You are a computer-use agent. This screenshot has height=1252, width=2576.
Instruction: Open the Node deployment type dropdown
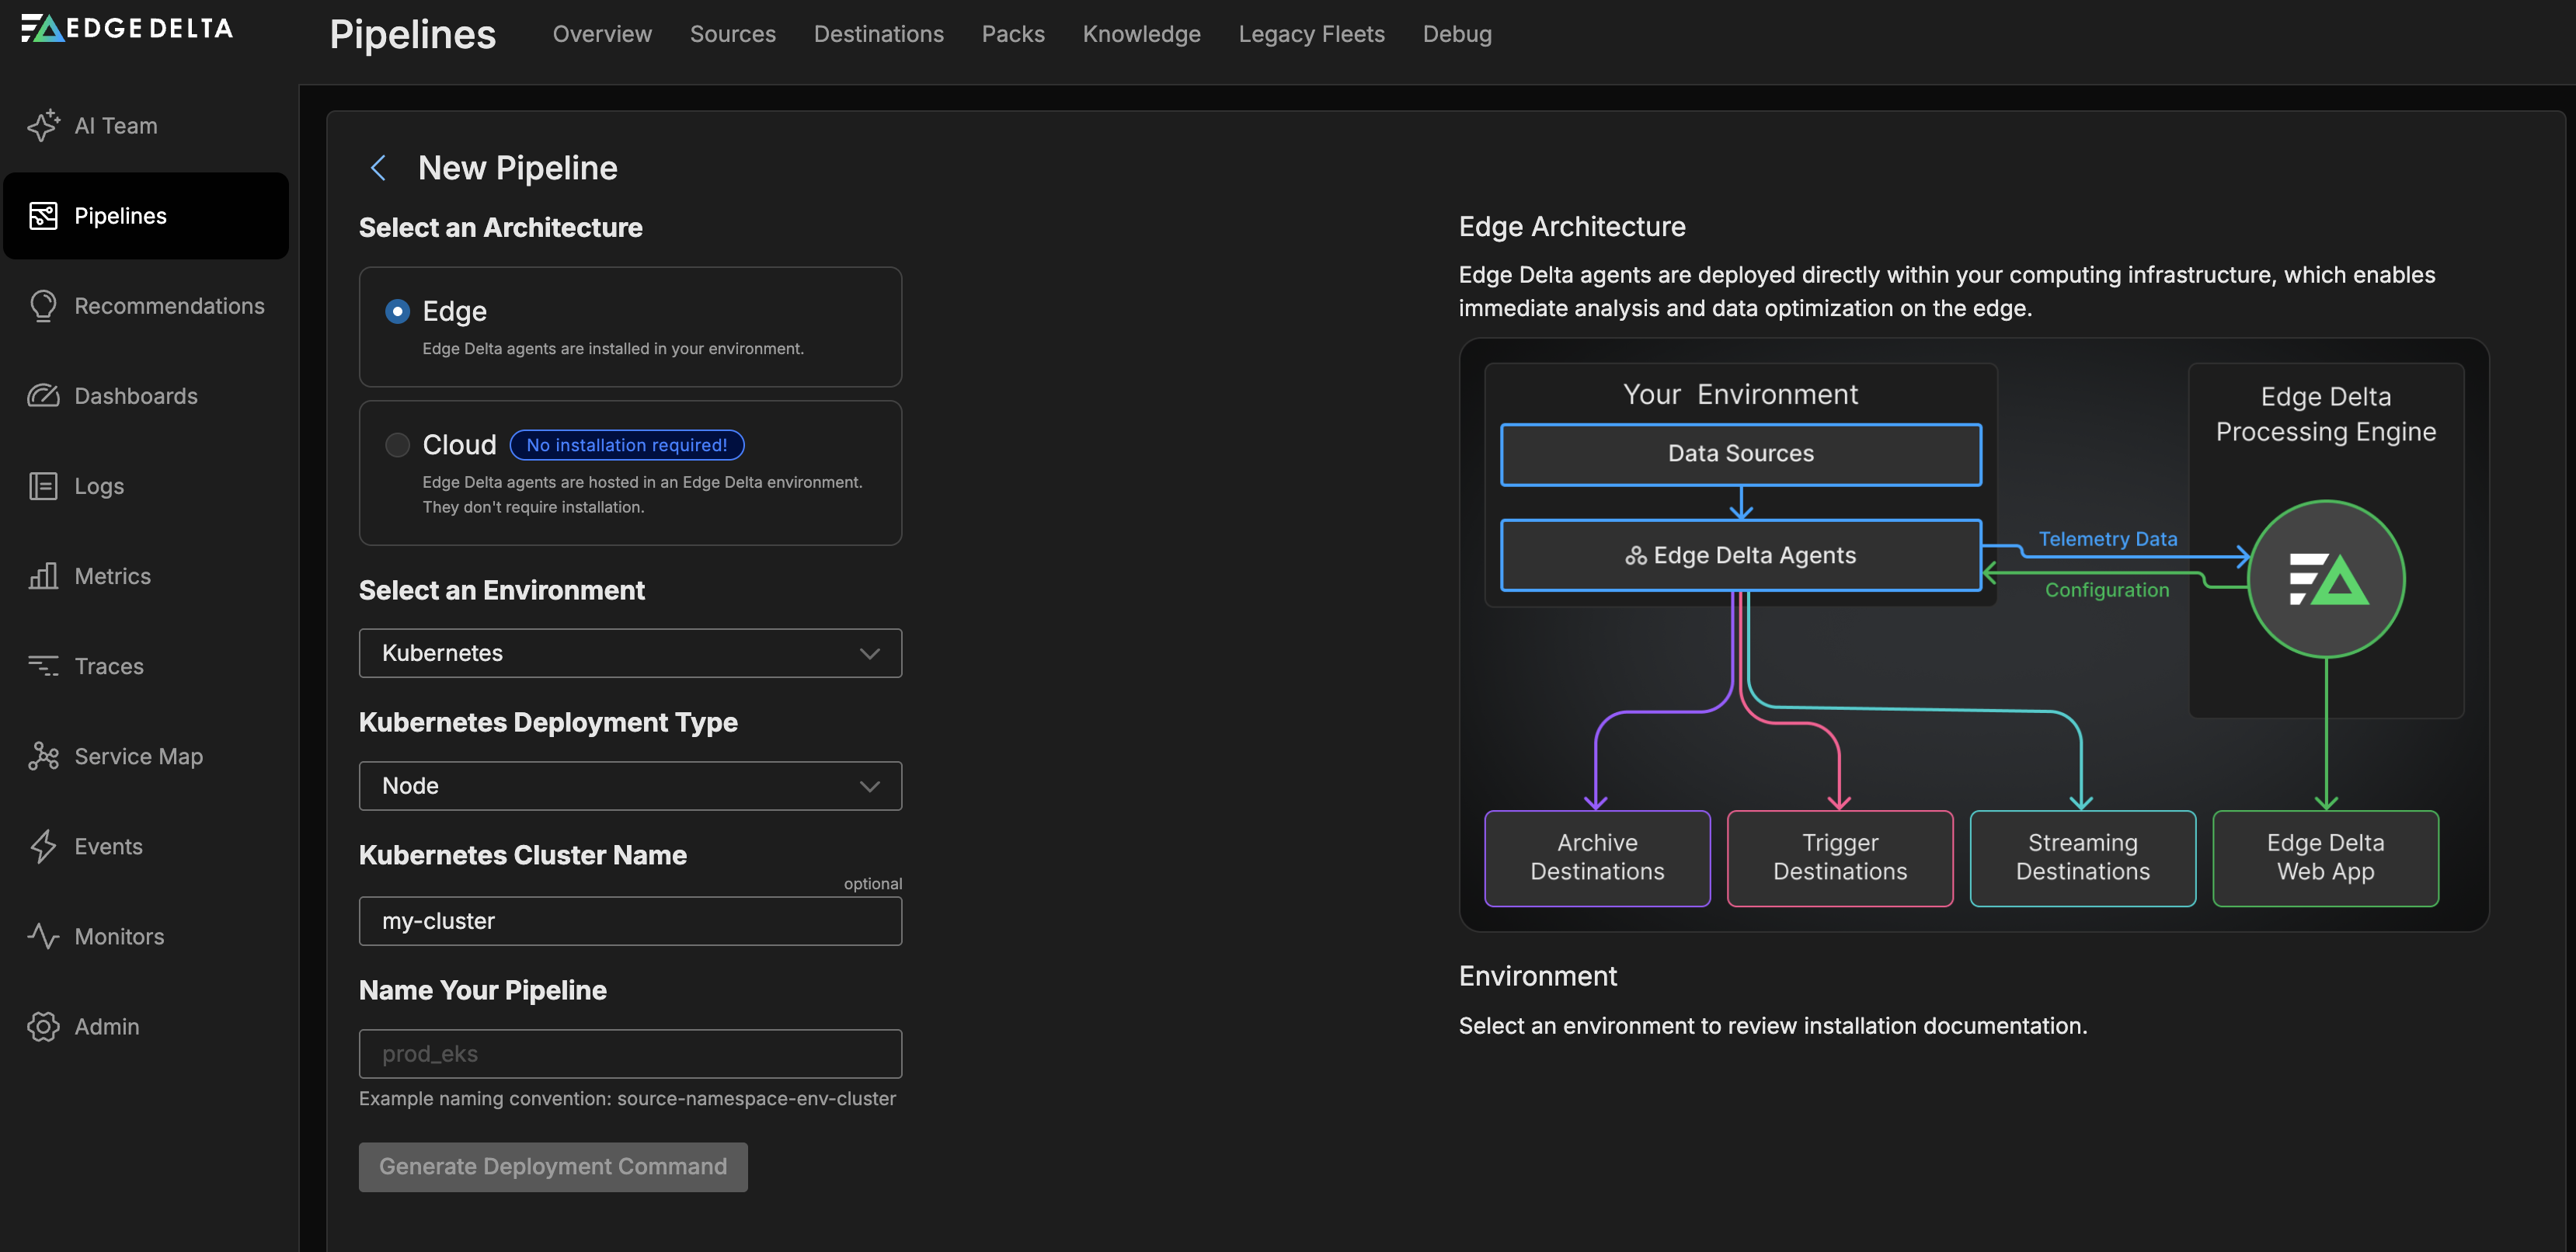point(630,786)
